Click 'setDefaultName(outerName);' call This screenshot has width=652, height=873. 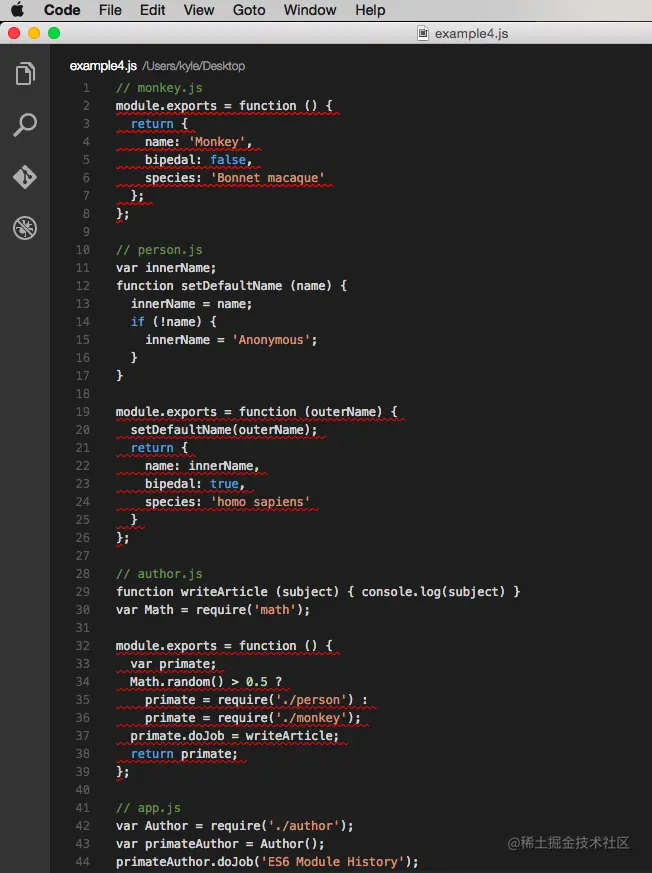tap(224, 430)
